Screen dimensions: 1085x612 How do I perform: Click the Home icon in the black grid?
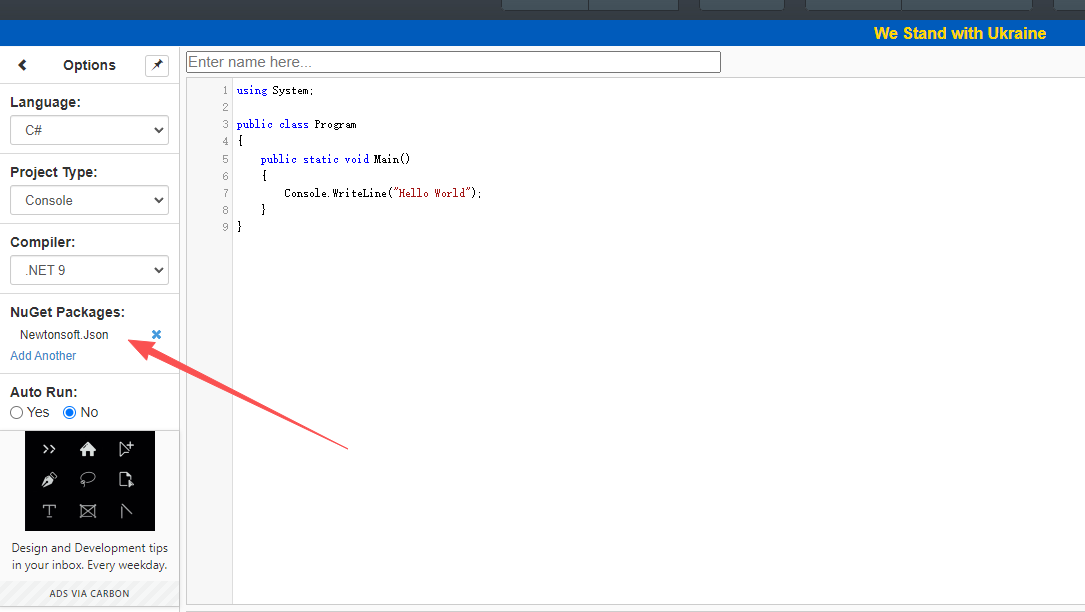click(88, 448)
